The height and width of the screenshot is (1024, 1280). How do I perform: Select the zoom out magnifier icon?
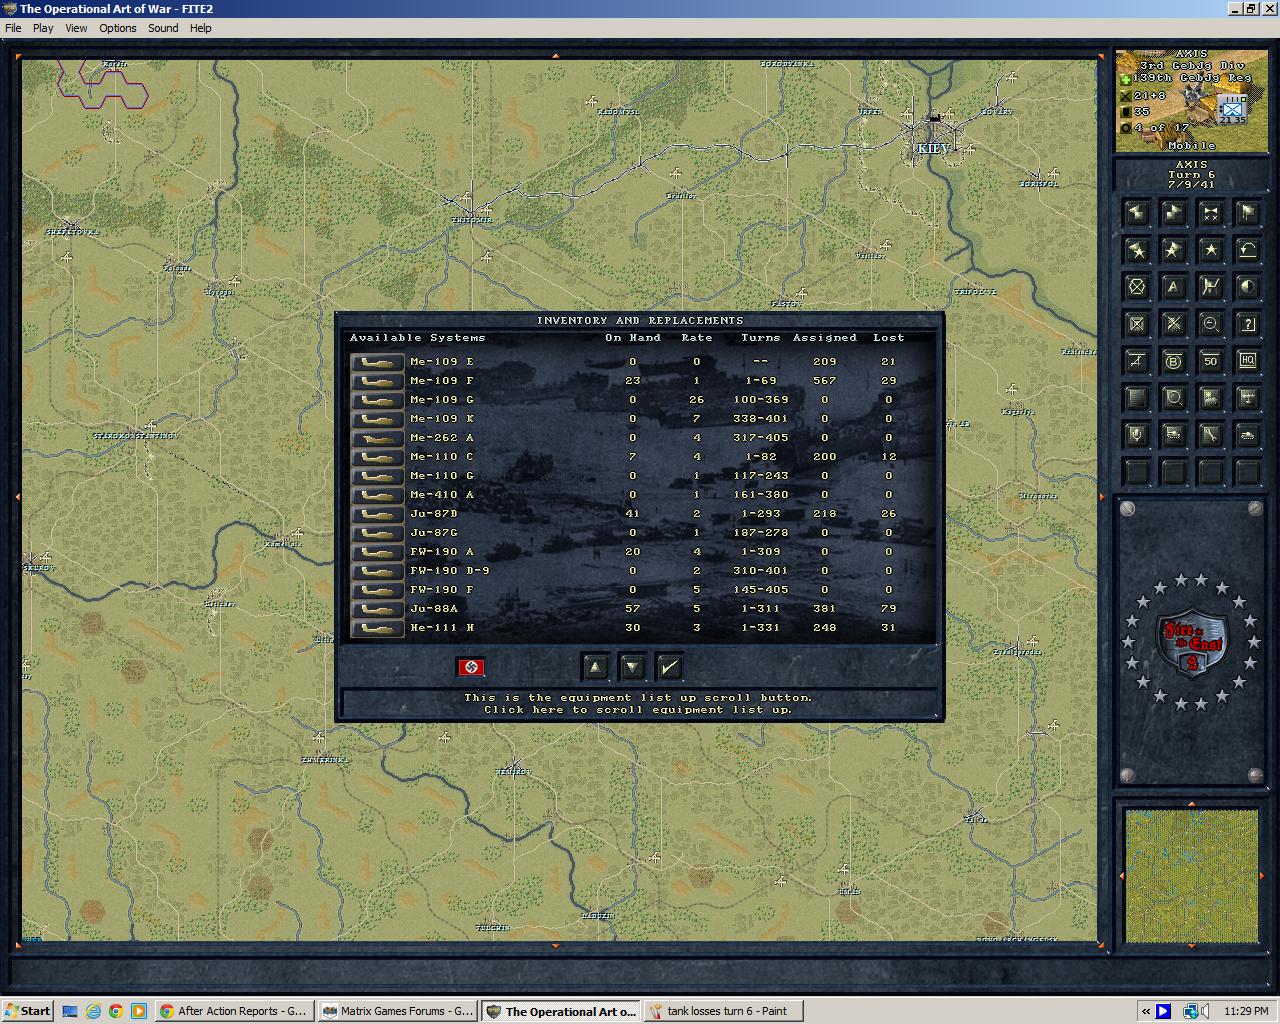click(1211, 325)
